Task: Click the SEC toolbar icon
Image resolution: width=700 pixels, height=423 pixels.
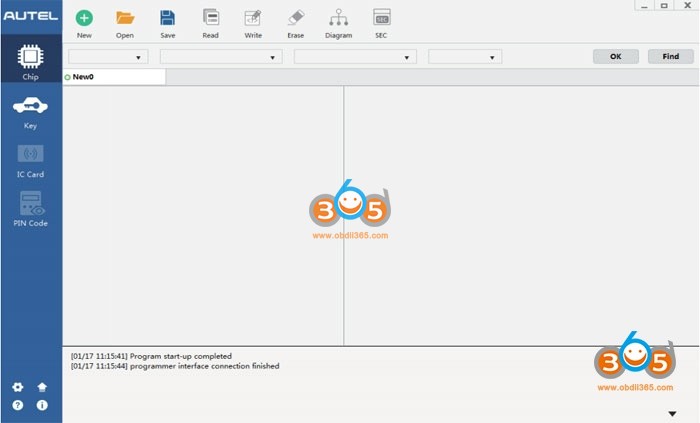Action: click(381, 18)
